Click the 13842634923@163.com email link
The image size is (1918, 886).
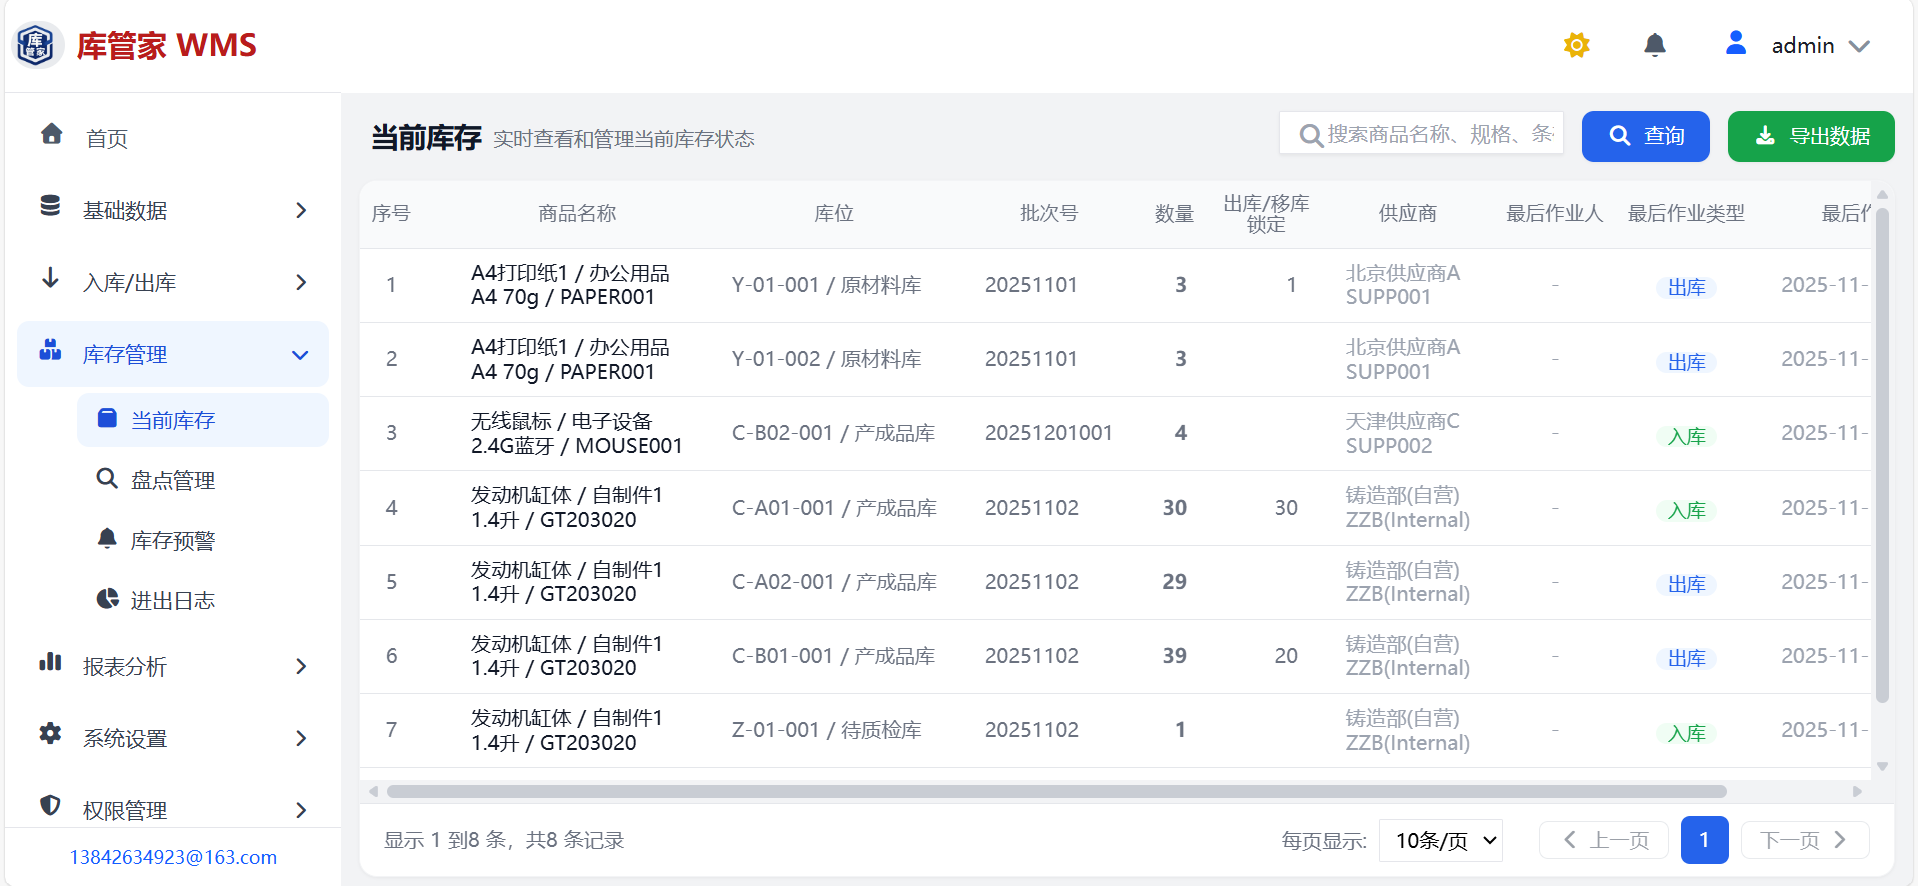(x=173, y=857)
